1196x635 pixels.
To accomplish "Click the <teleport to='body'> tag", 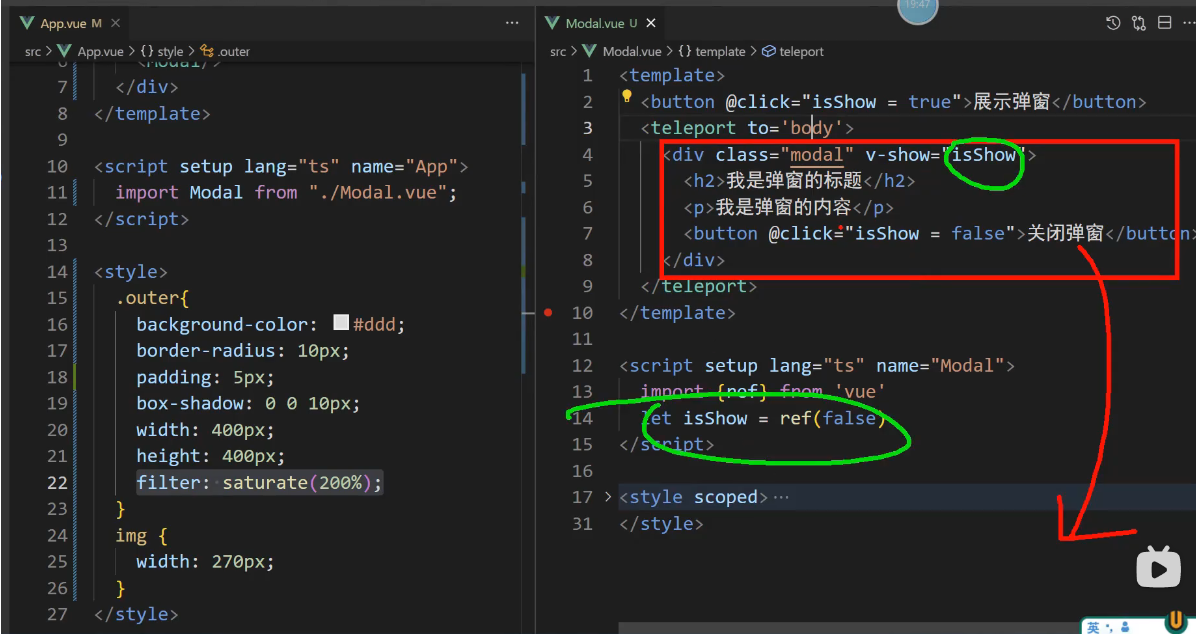I will click(x=748, y=128).
